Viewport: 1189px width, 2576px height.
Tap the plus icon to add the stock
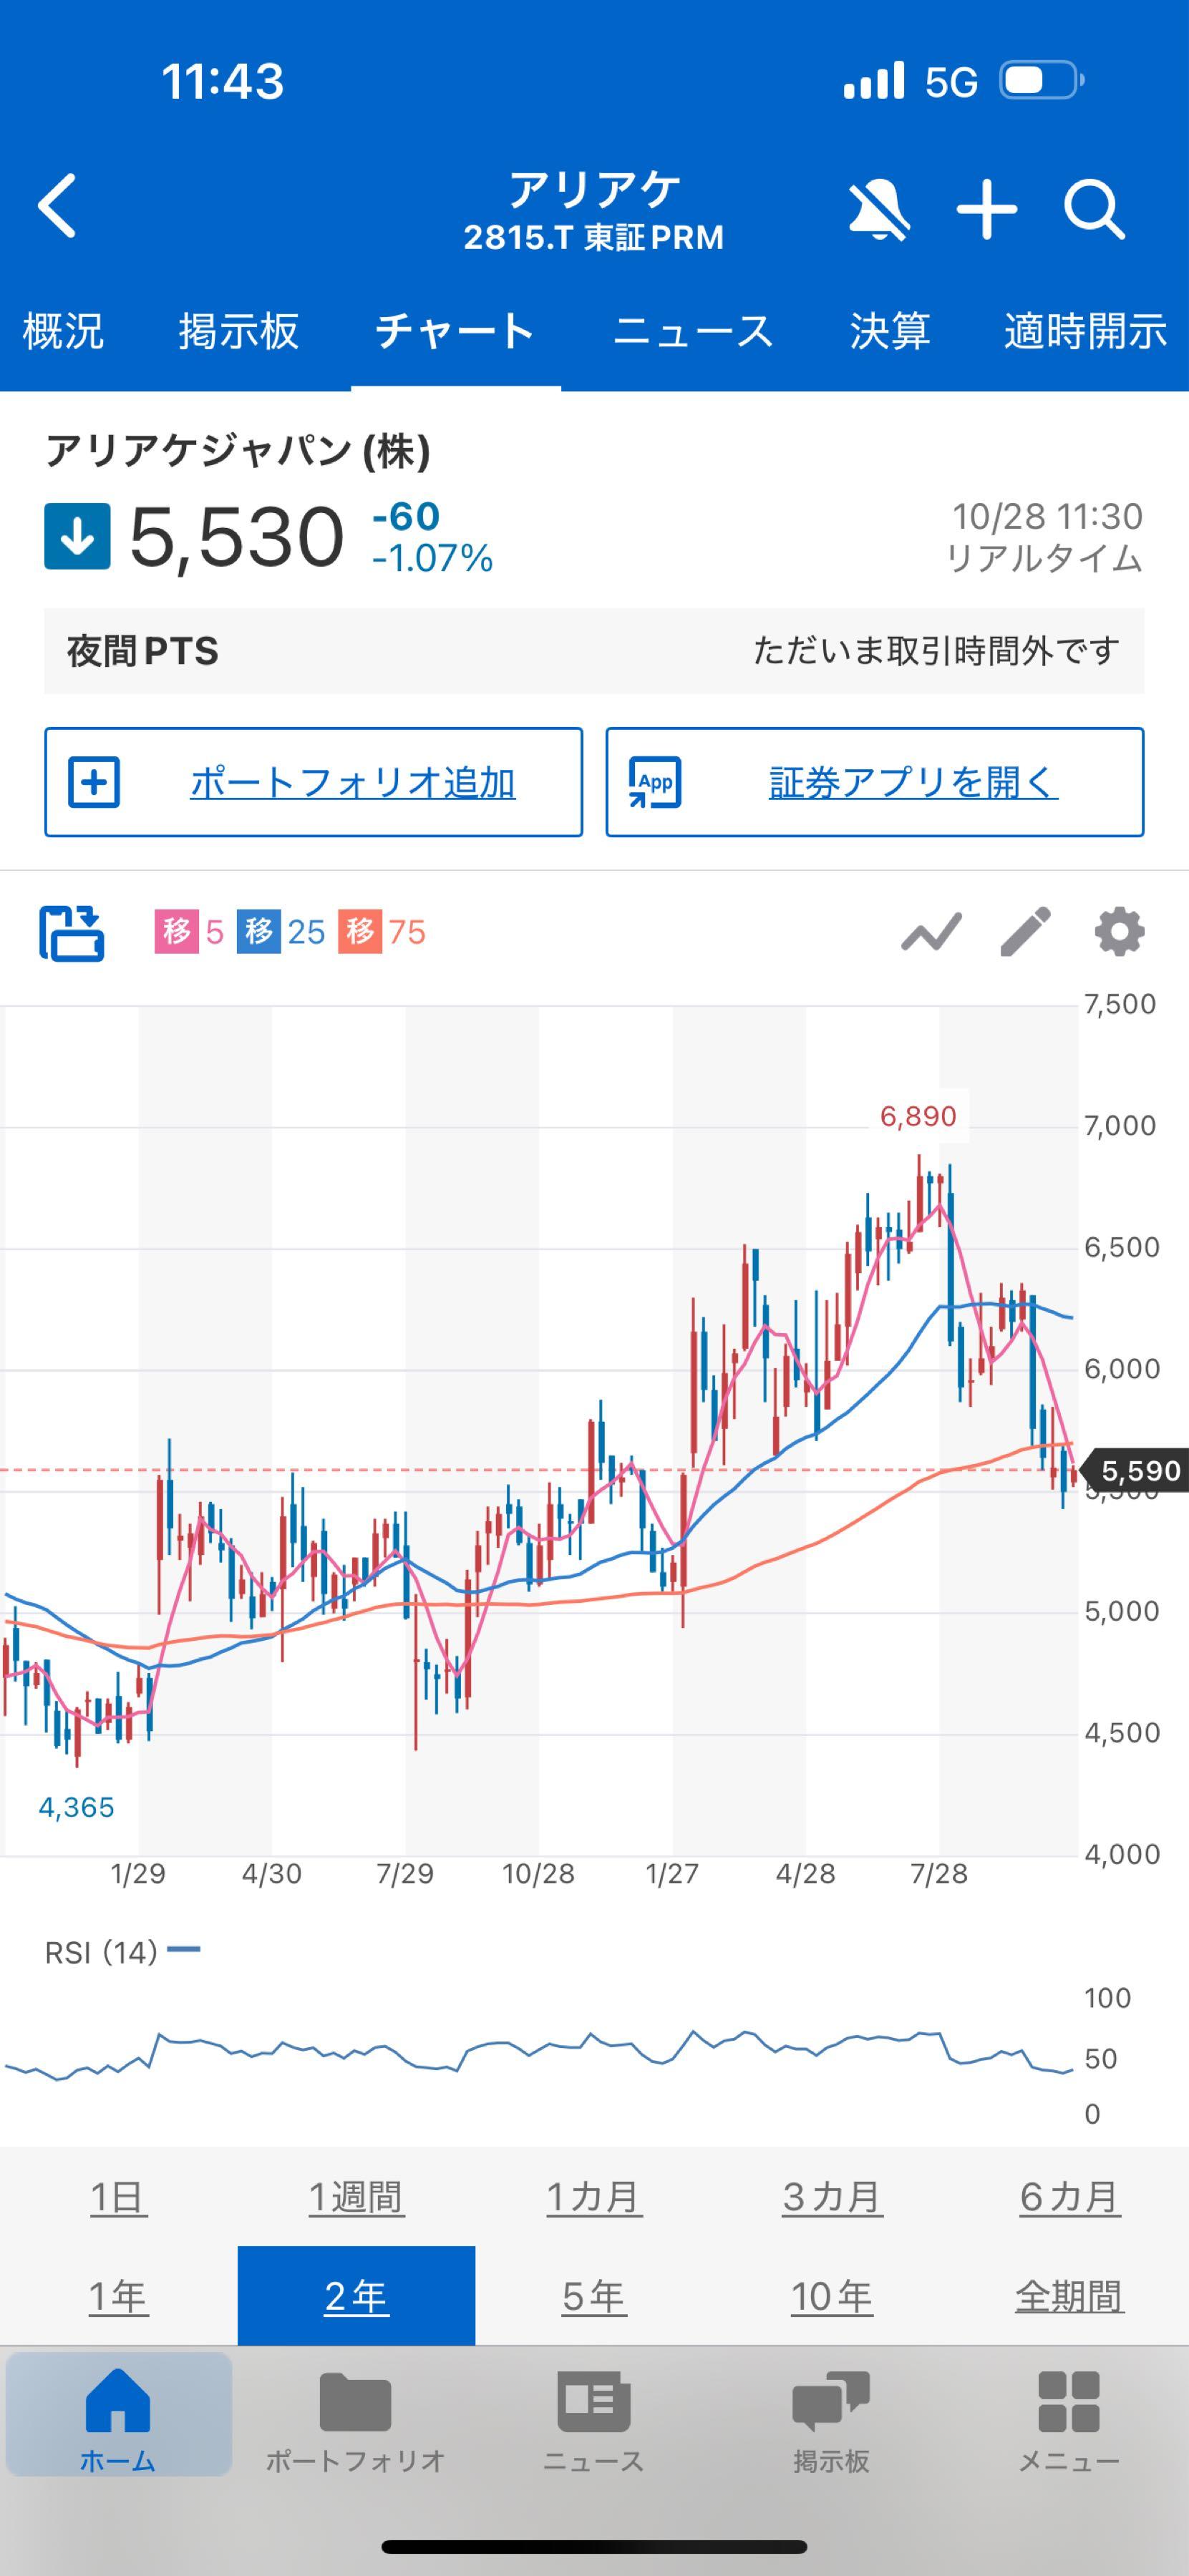coord(987,209)
